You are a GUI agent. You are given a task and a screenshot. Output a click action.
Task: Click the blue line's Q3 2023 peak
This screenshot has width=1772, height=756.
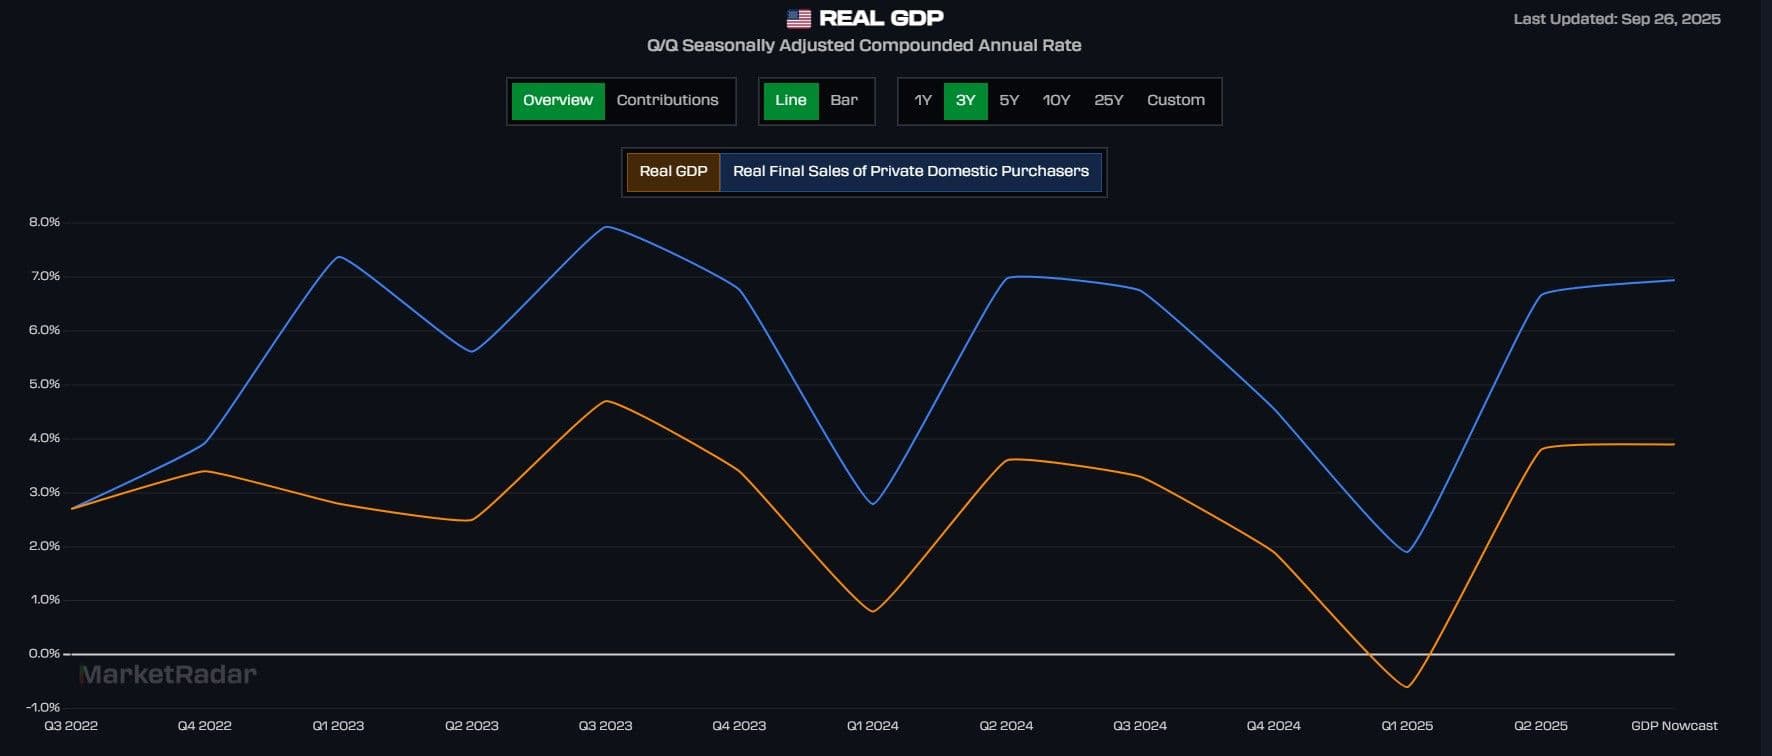(606, 227)
